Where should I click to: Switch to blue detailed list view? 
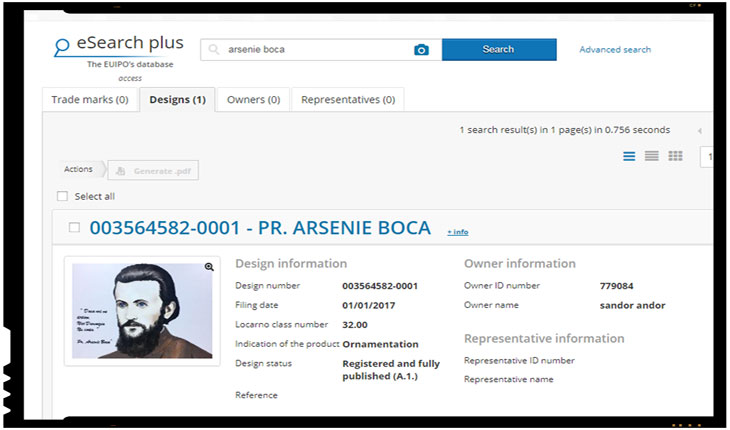coord(629,156)
